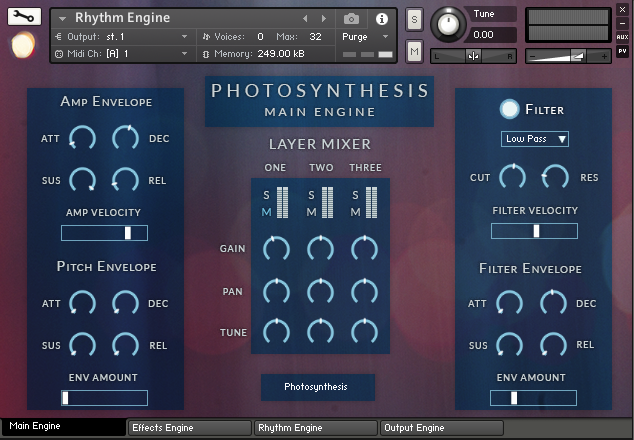Screen dimensions: 634x440
Task: Mute layer TWO
Action: click(x=311, y=212)
